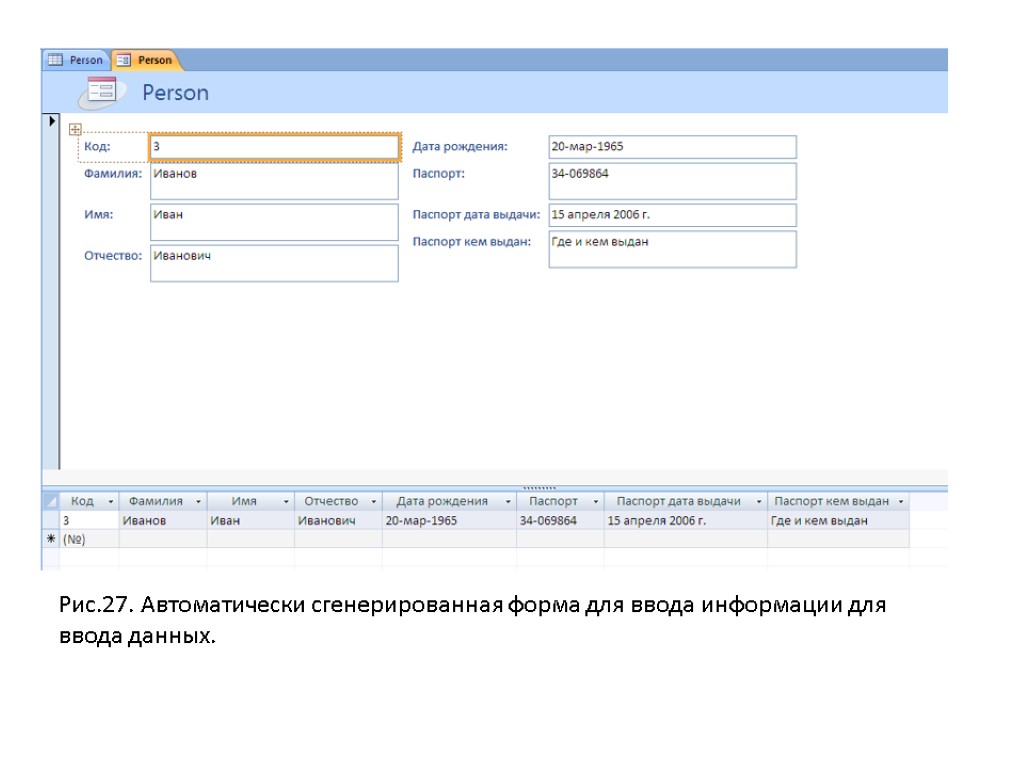This screenshot has height=768, width=1024.
Task: Click the record selector arrow of form
Action: (x=52, y=121)
